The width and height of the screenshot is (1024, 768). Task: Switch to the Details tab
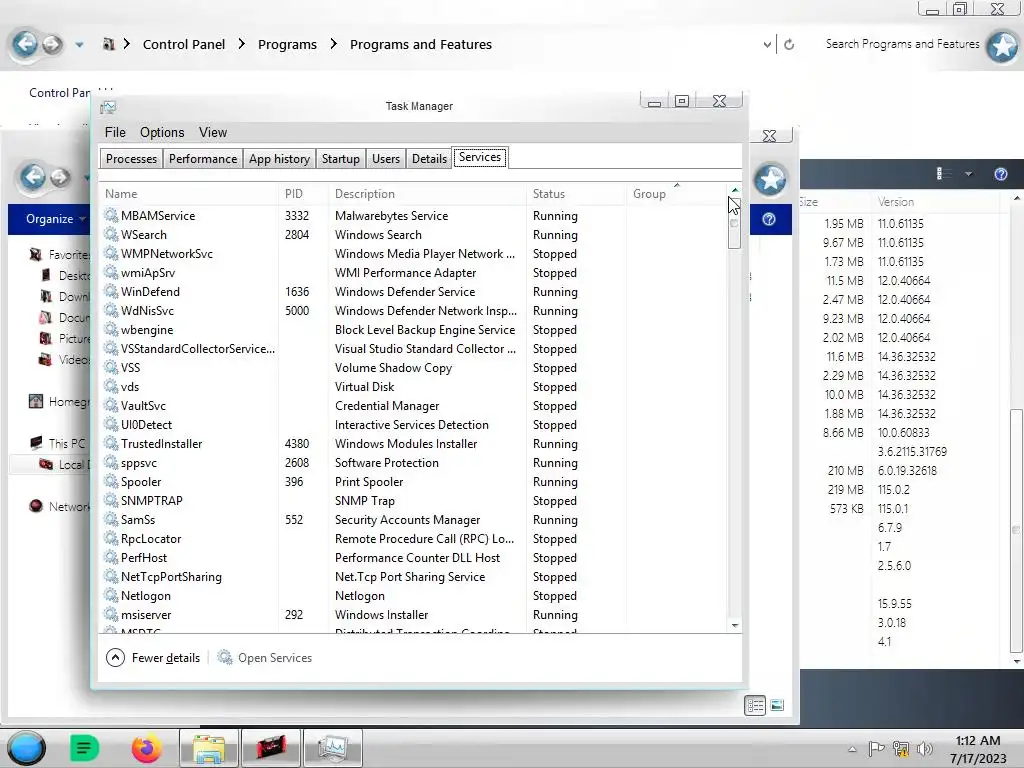429,159
